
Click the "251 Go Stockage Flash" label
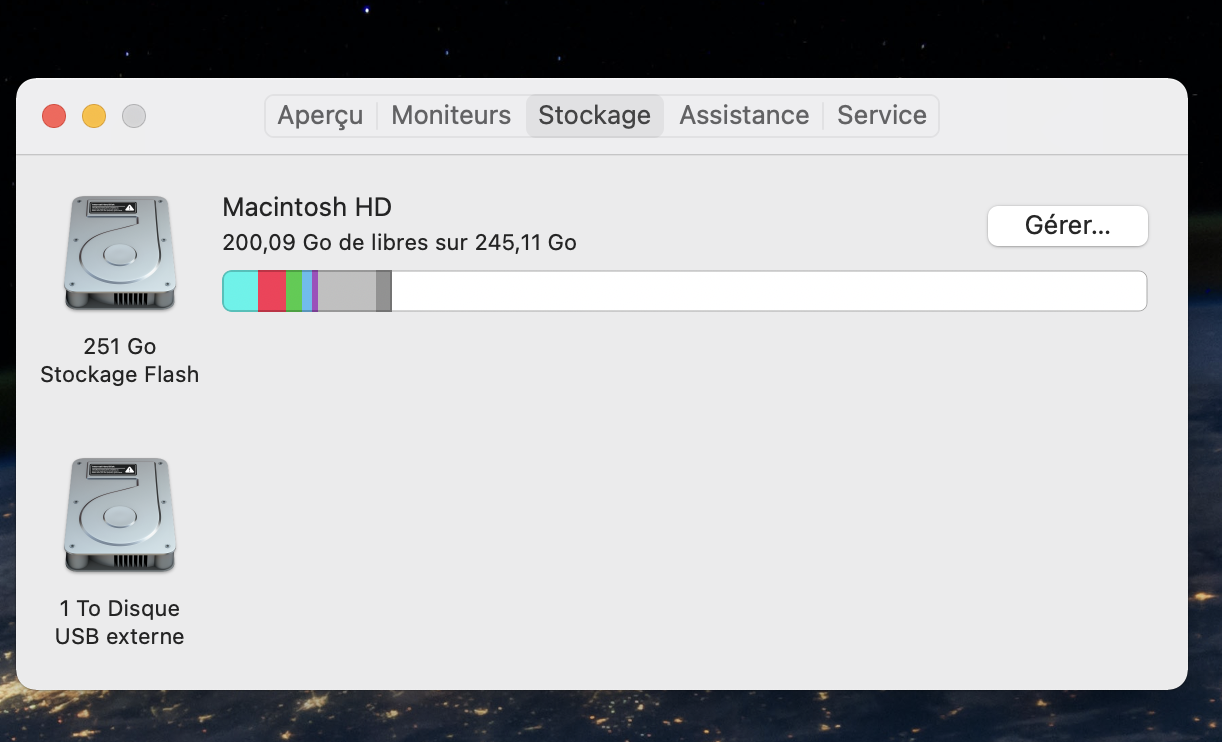tap(120, 361)
